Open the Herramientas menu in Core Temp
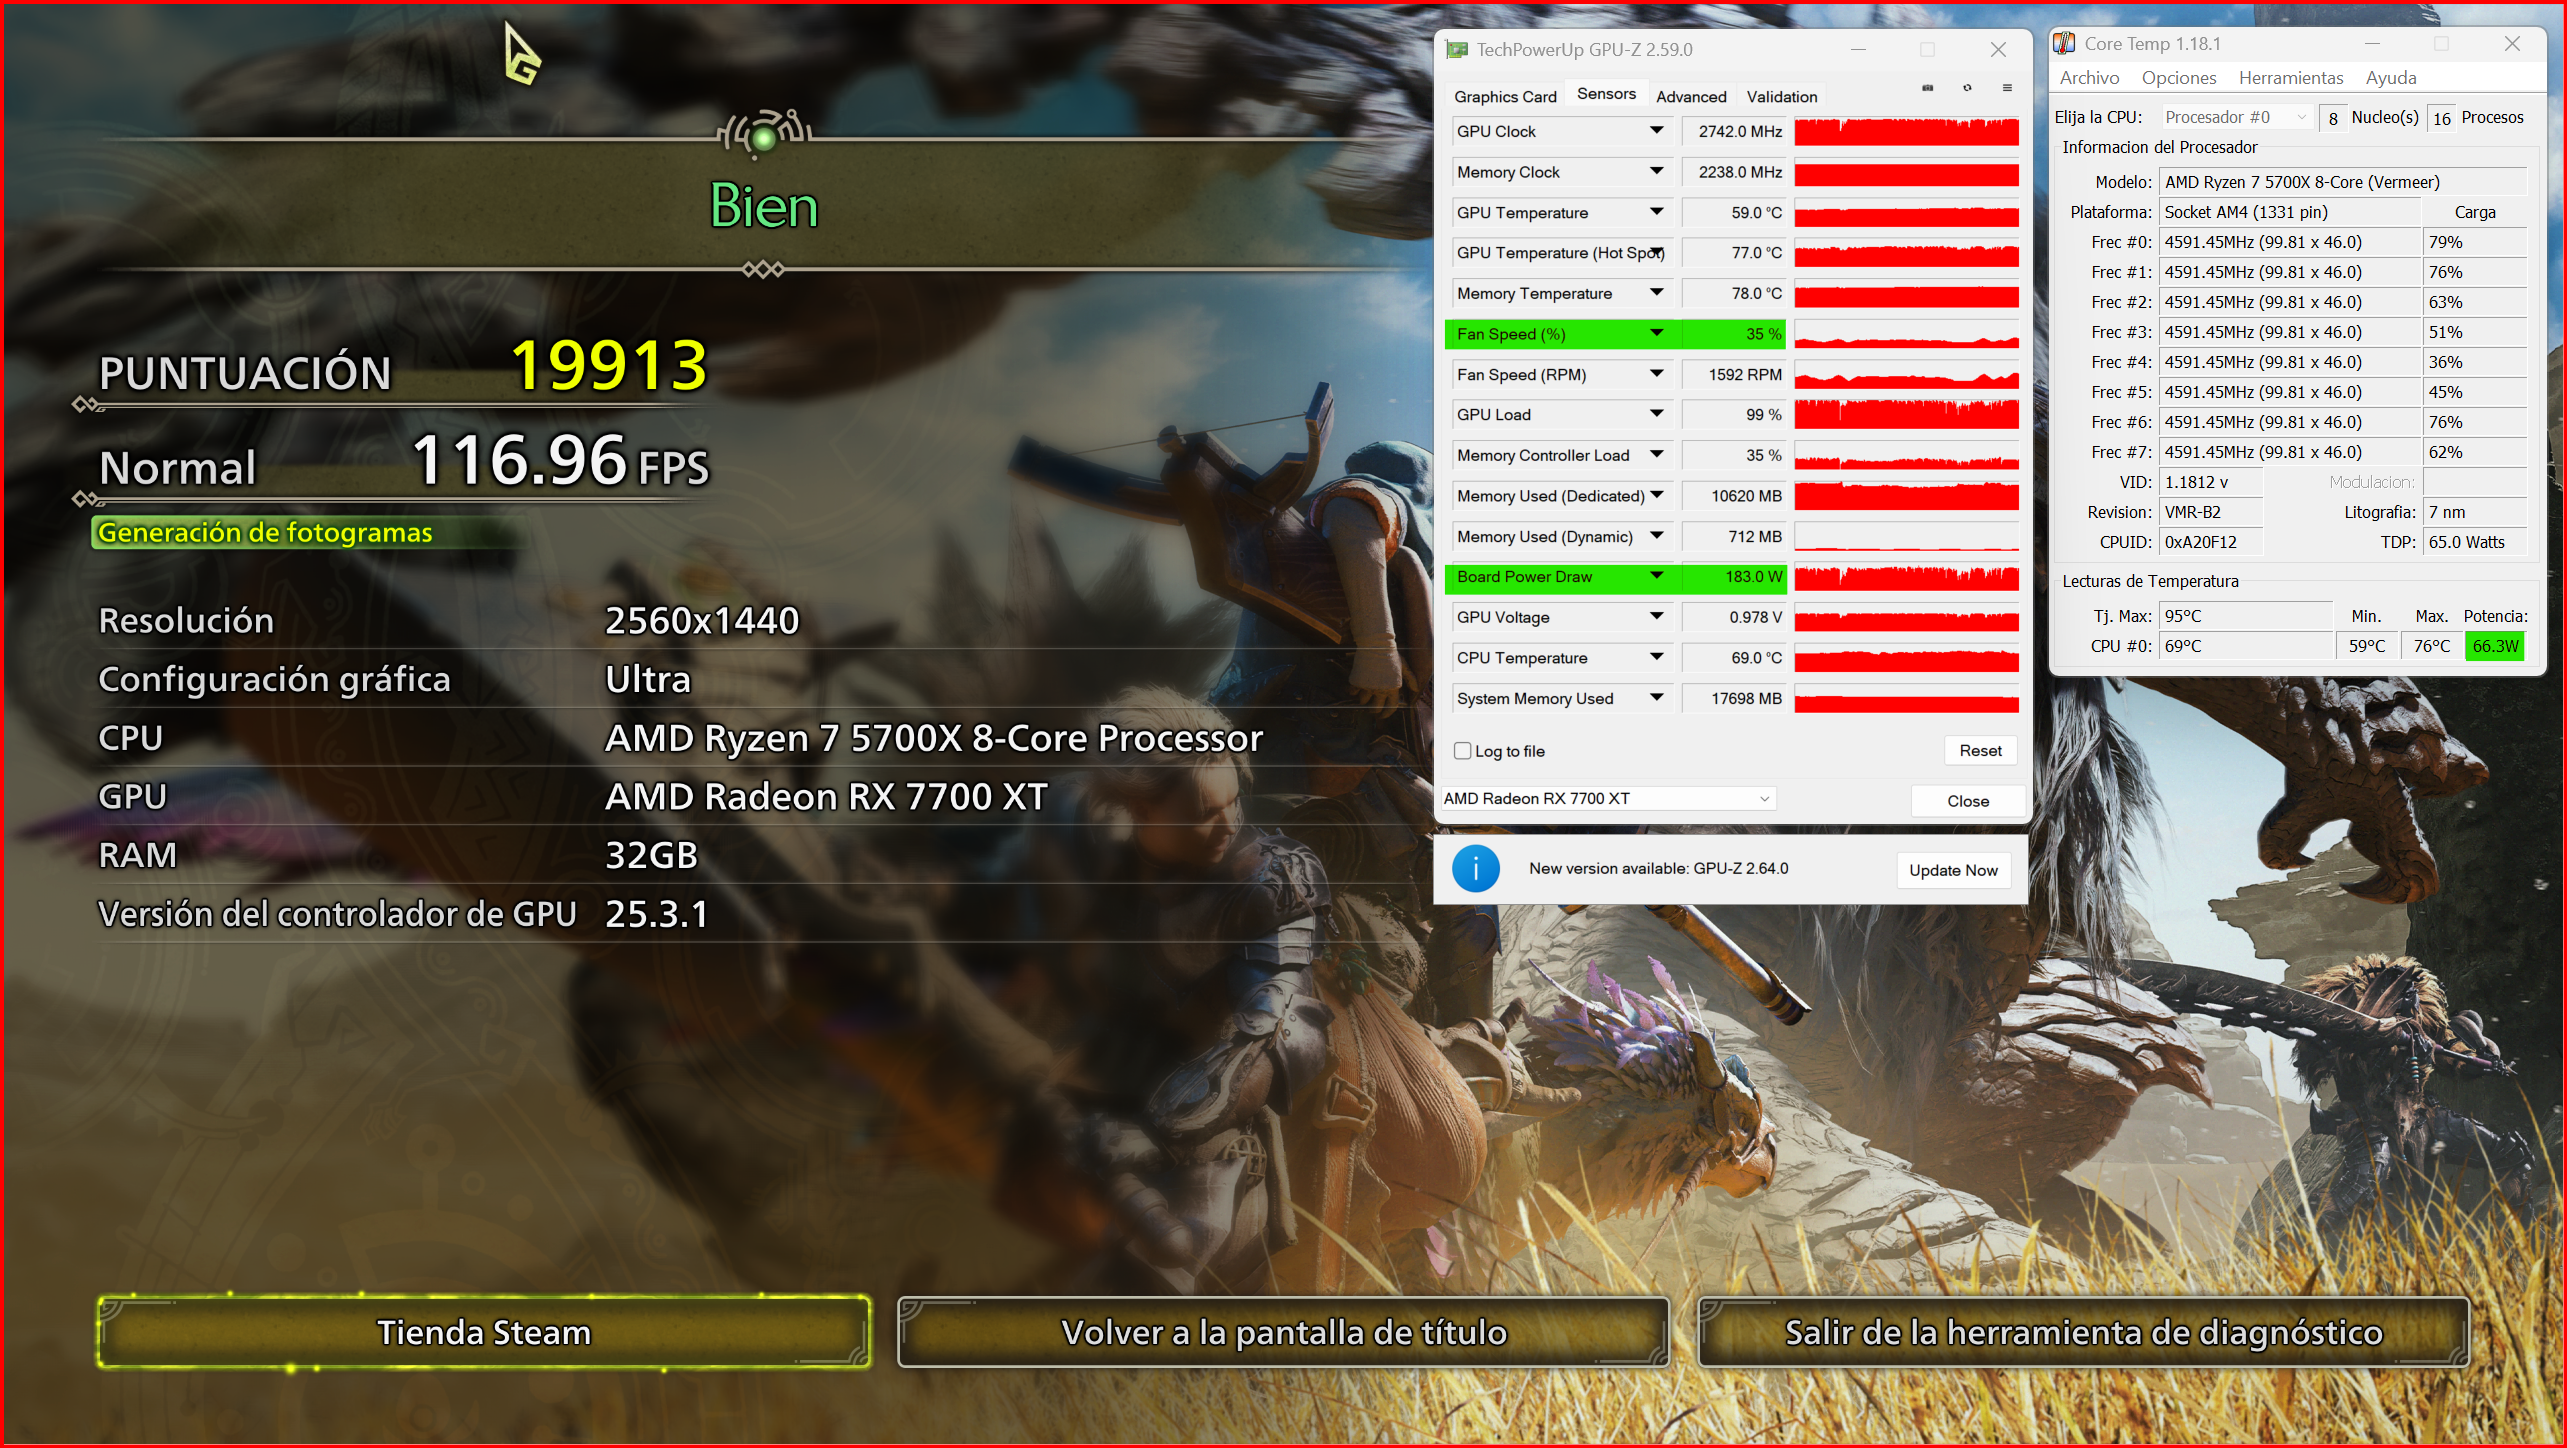Viewport: 2567px width, 1448px height. pos(2290,78)
